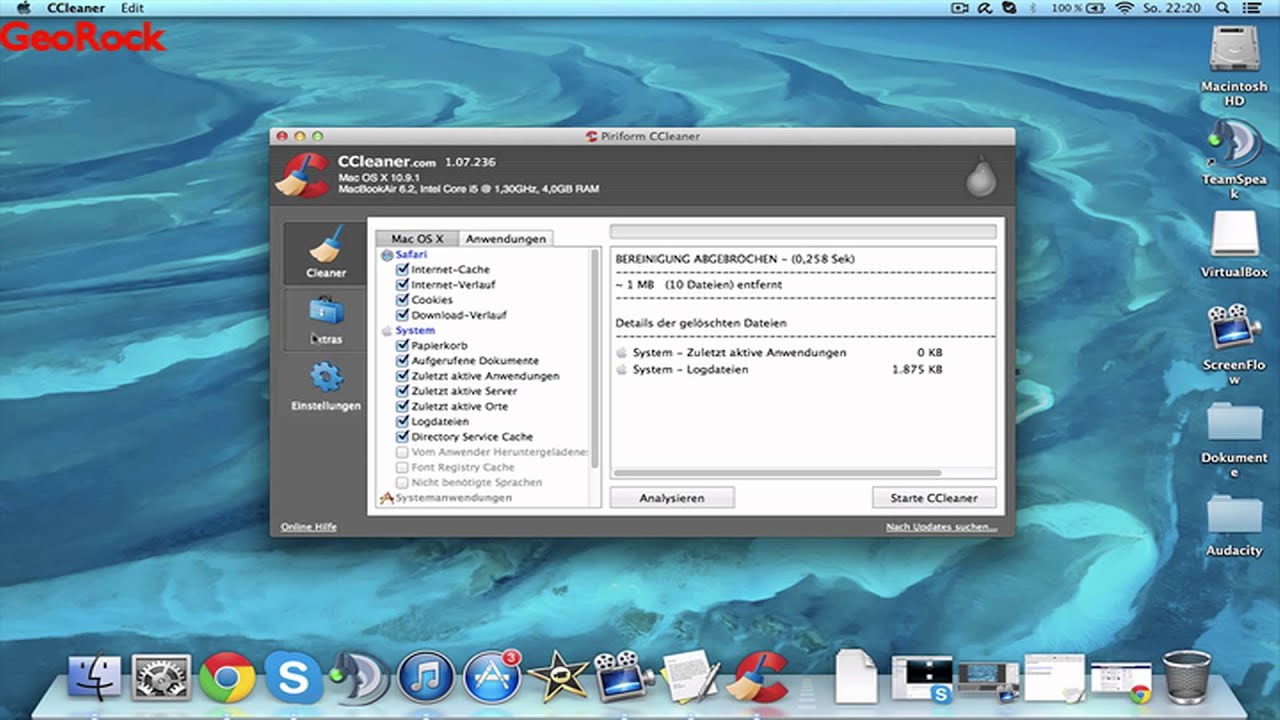Check Font Registry Cache option
Viewport: 1280px width, 720px height.
click(403, 467)
